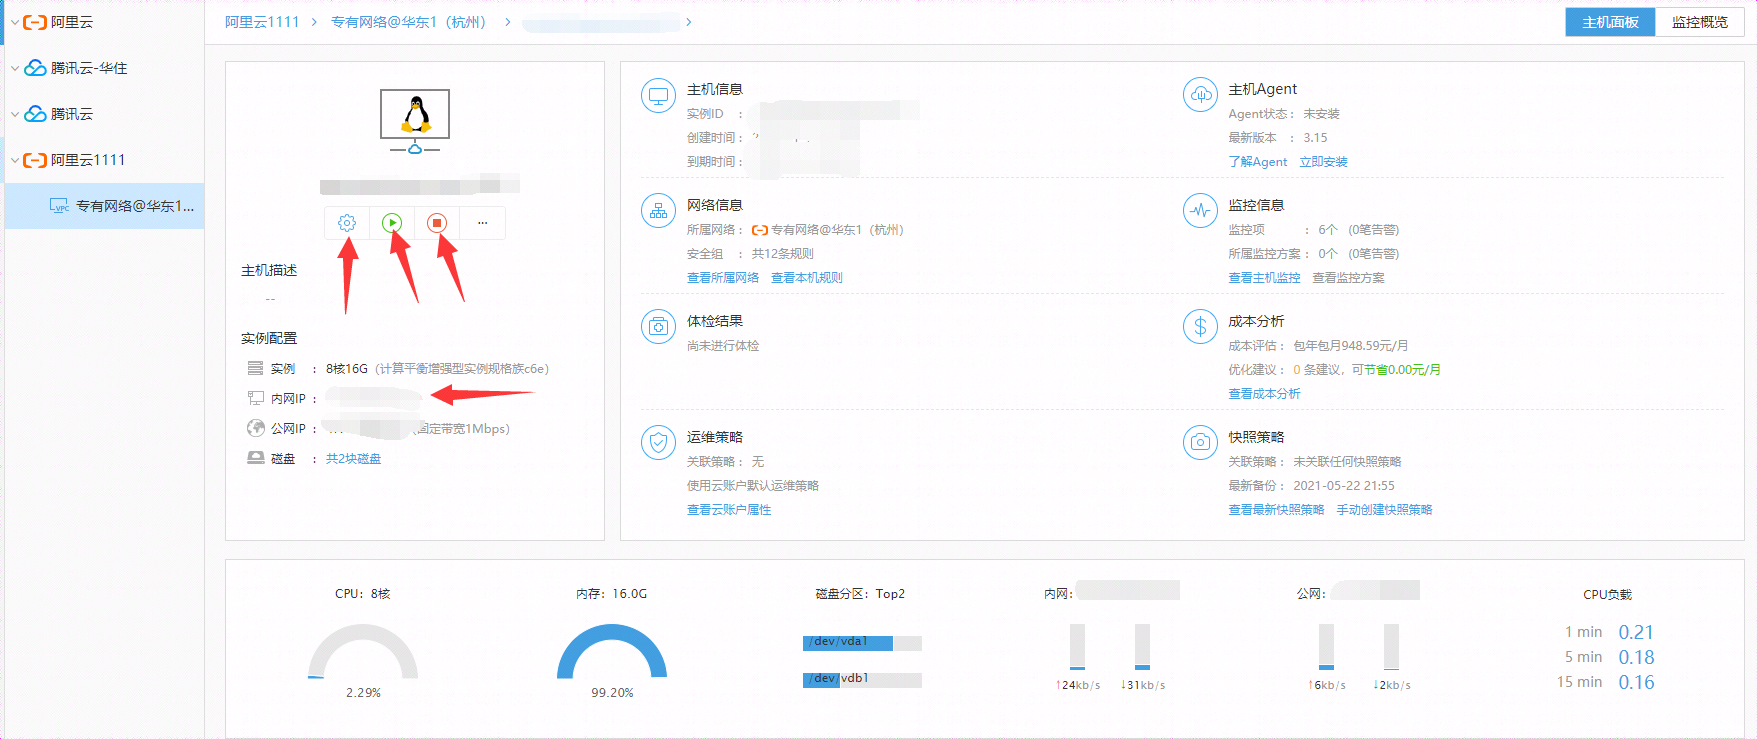Click the 阿里云1111 logo icon in sidebar
The height and width of the screenshot is (739, 1757).
35,160
